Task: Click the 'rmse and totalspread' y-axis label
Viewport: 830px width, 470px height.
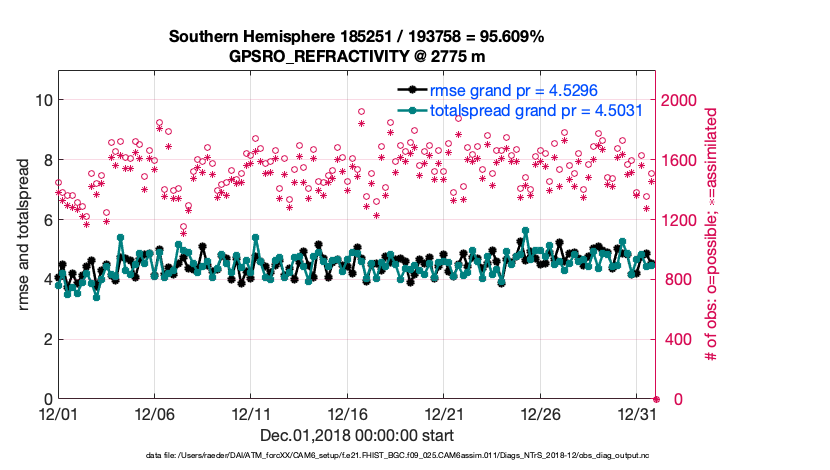Action: 22,235
